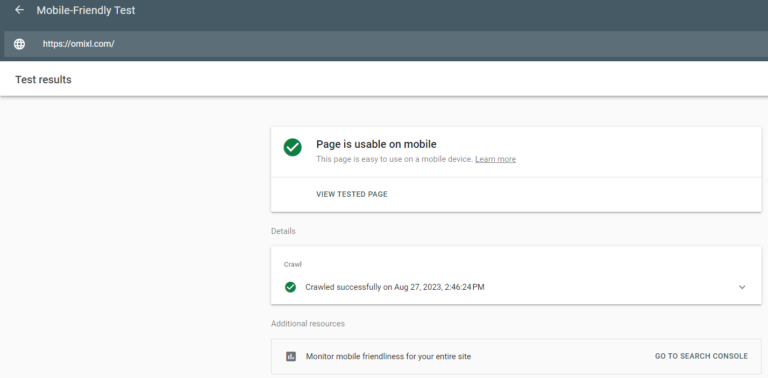Click the green checkmark beside Crawled successfully
The width and height of the screenshot is (768, 378).
tap(290, 287)
